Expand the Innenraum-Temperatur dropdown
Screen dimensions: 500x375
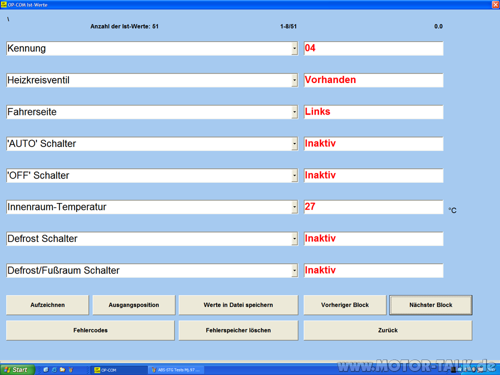point(294,207)
